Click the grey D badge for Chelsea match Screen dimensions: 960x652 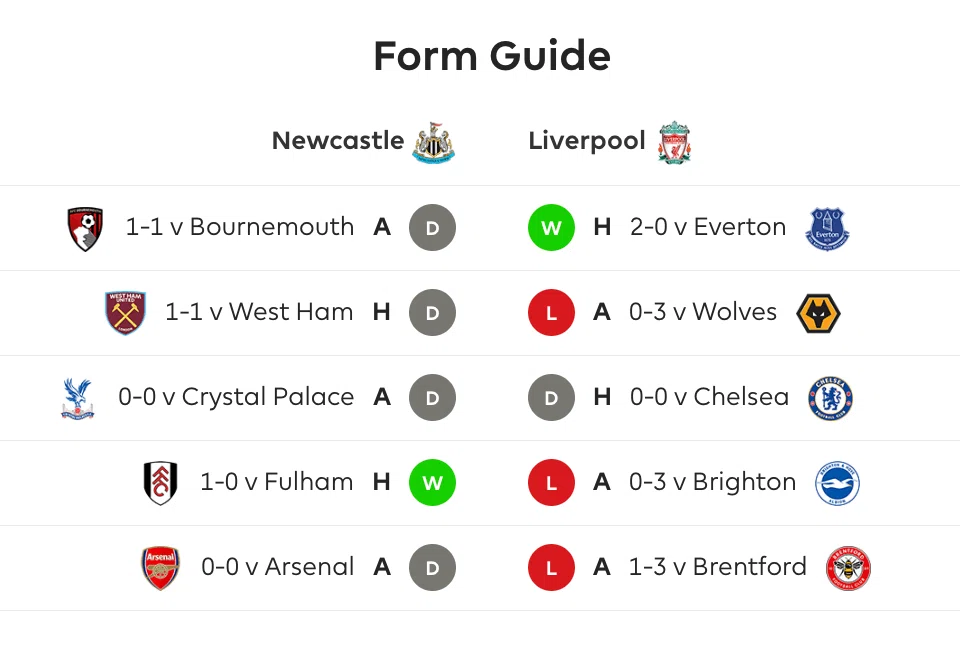tap(551, 397)
